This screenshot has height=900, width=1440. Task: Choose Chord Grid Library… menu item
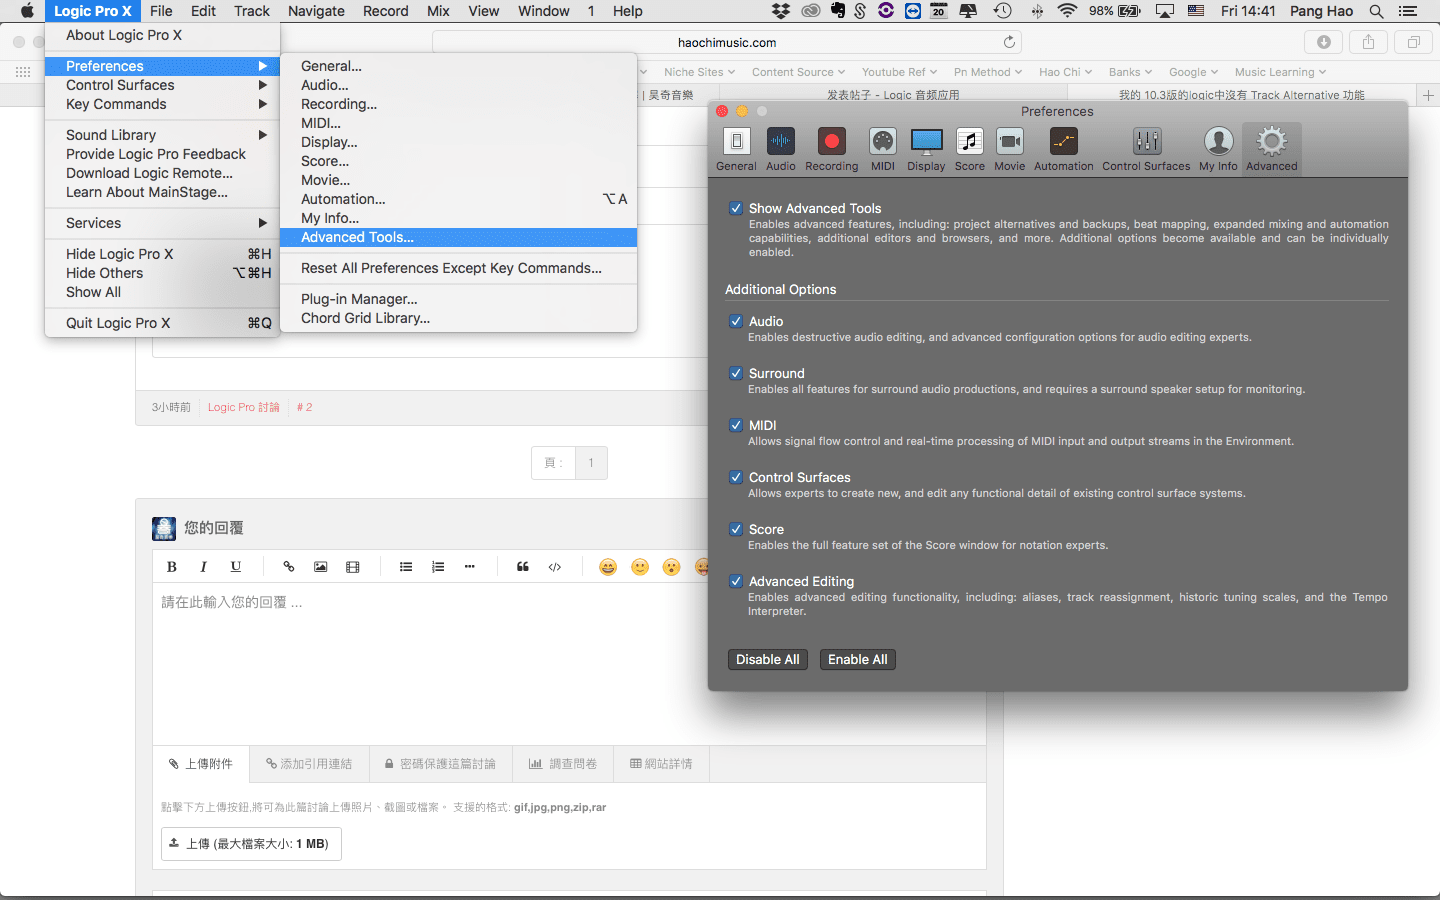(458, 318)
